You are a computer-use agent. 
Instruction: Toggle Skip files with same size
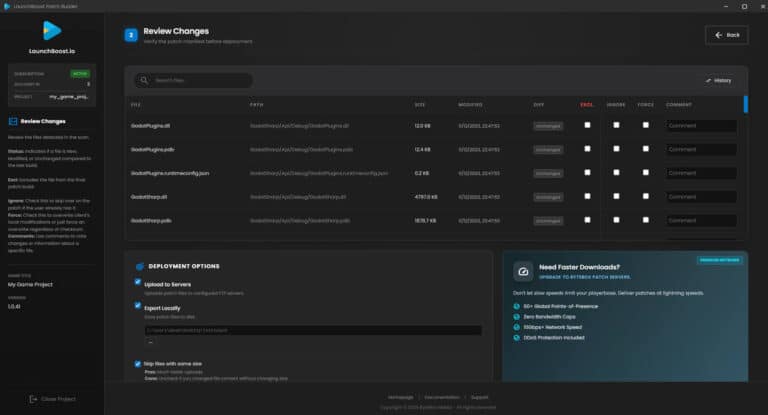[x=138, y=364]
